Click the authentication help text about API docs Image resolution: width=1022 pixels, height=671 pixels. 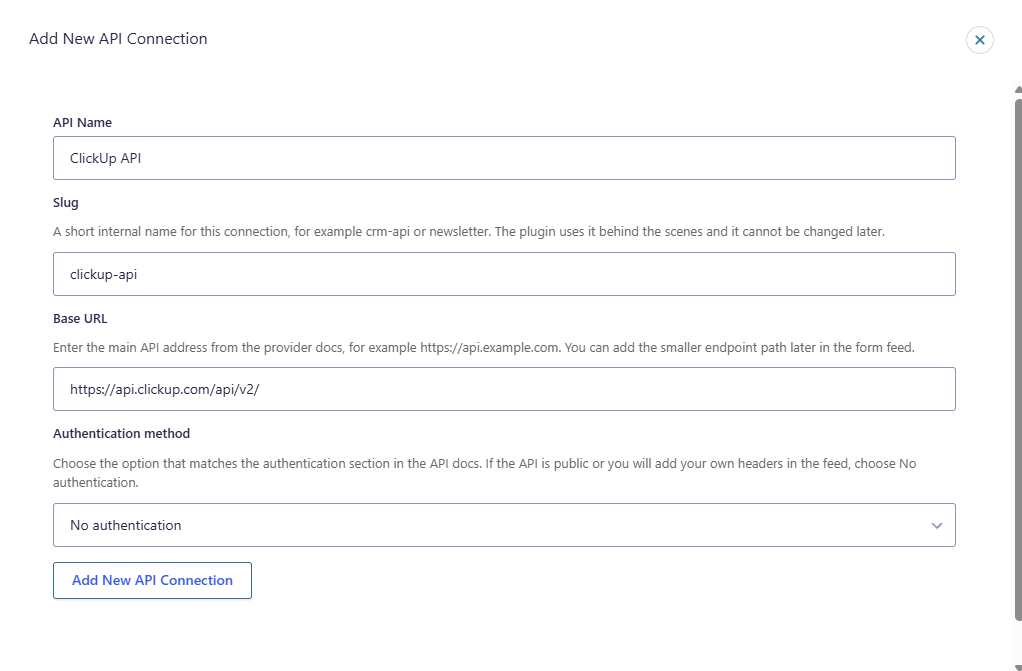(x=484, y=473)
